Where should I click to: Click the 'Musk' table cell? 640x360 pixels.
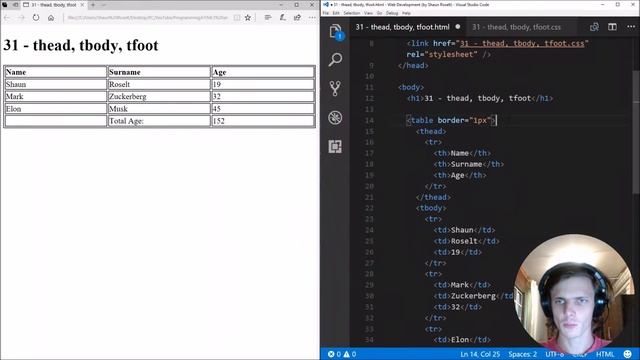click(x=159, y=109)
